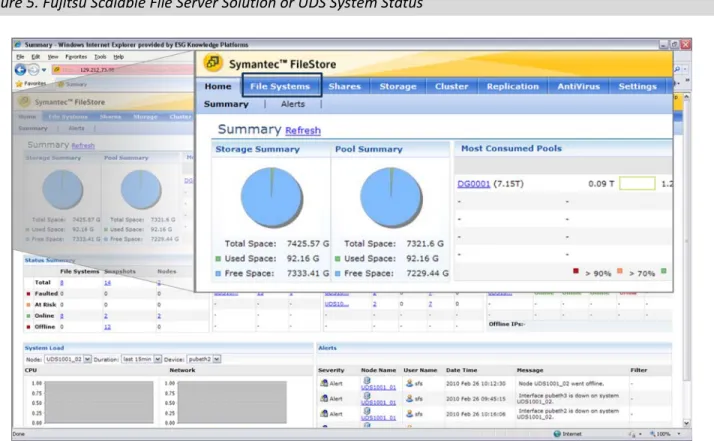Click the DG0001 usage bar indicator

coord(638,183)
